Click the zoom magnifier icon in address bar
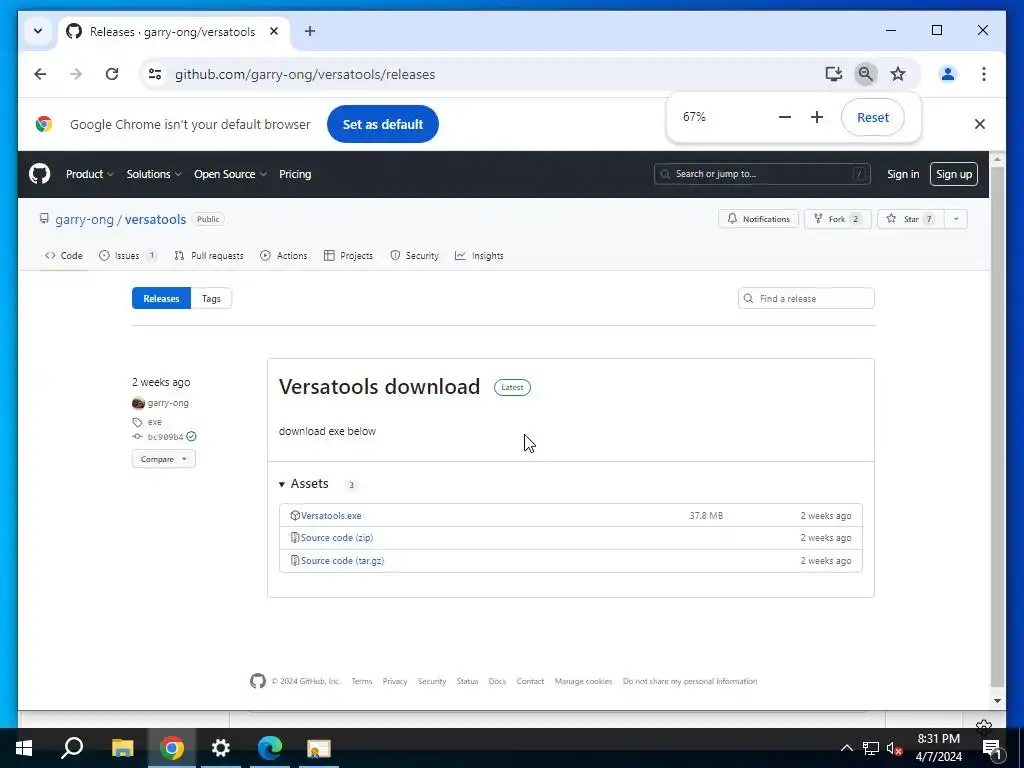Viewport: 1024px width, 768px height. [865, 74]
